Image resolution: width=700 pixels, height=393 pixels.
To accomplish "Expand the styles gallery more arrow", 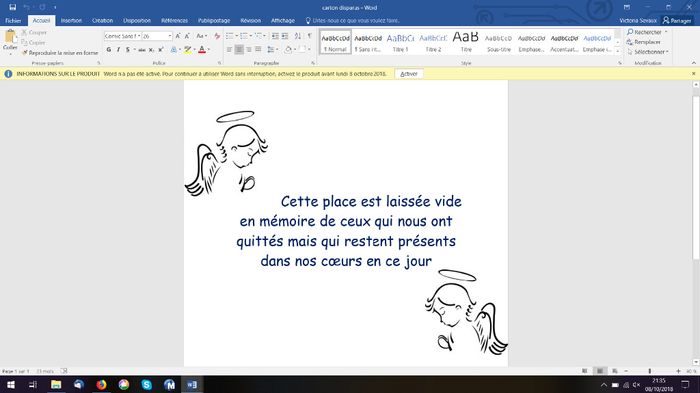I will 617,52.
